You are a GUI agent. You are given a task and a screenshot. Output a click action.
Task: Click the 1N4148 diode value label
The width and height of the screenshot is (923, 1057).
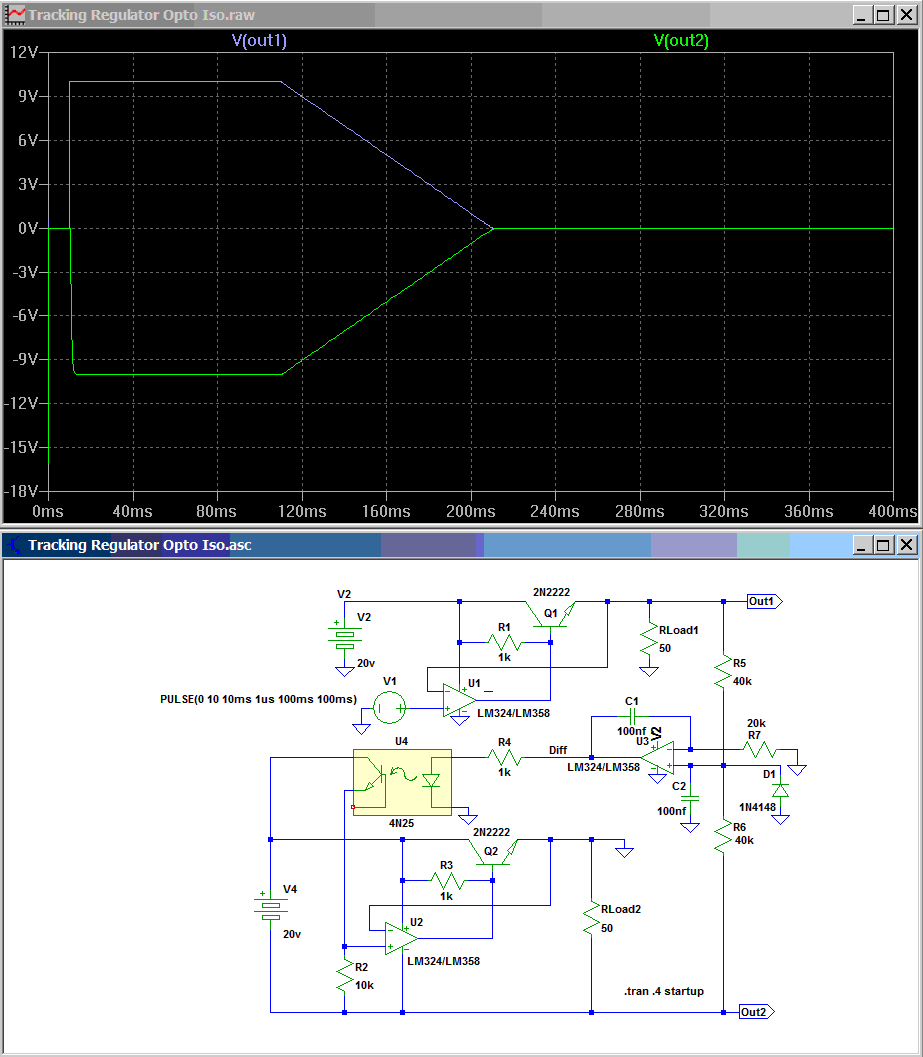point(757,807)
